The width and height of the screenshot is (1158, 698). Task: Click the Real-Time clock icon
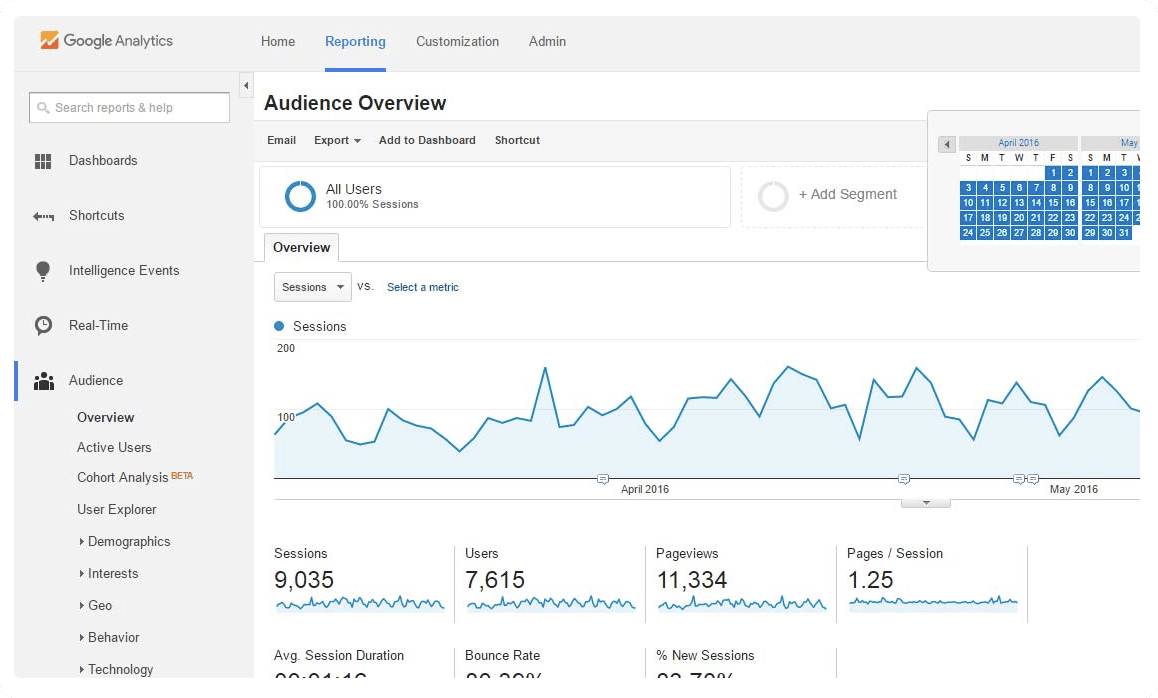43,325
